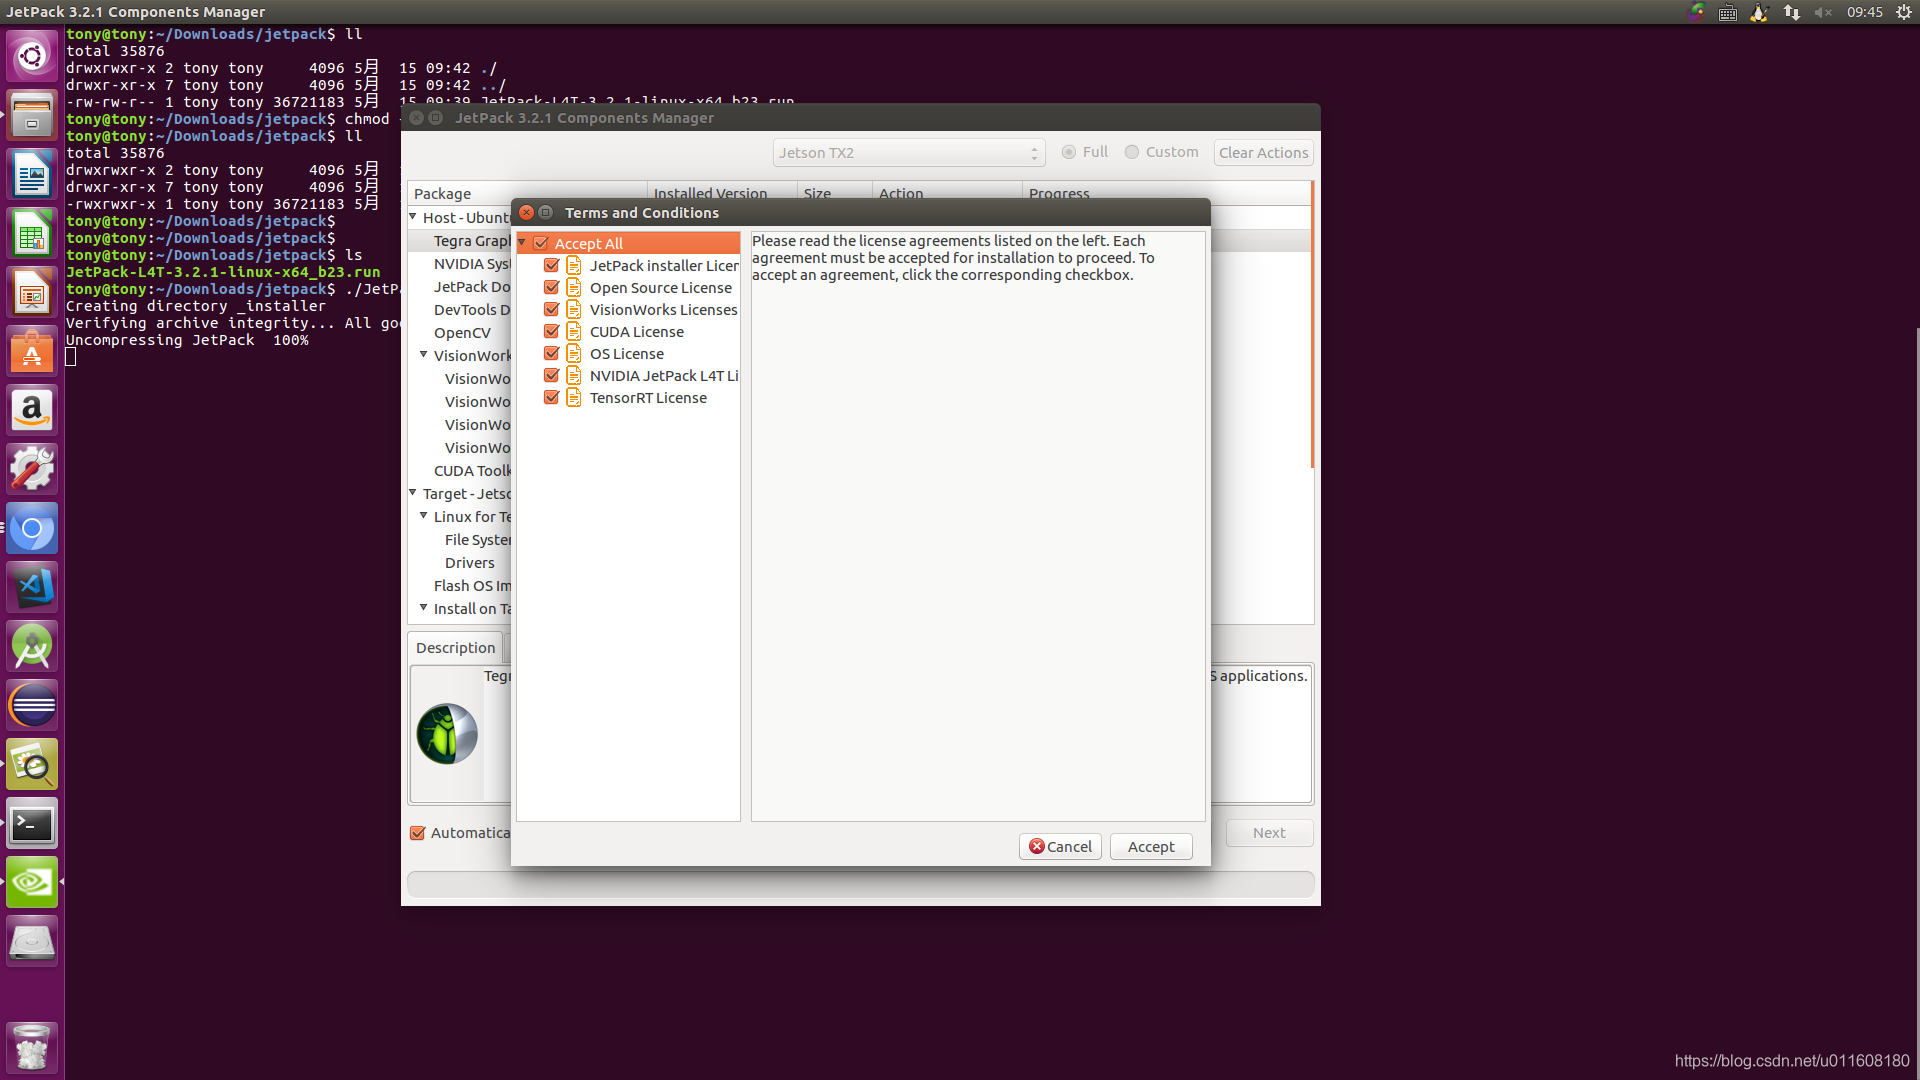Select OS License text entry
The image size is (1920, 1080).
point(626,354)
